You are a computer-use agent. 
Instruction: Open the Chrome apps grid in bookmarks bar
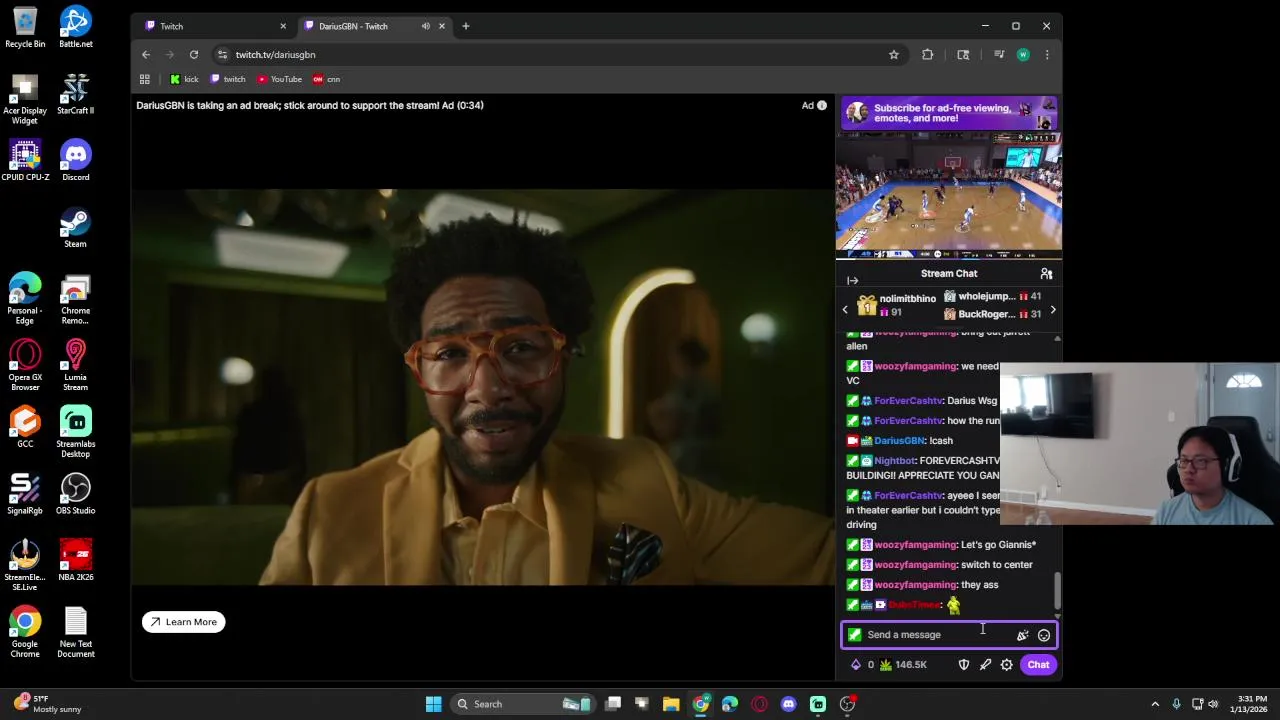145,79
